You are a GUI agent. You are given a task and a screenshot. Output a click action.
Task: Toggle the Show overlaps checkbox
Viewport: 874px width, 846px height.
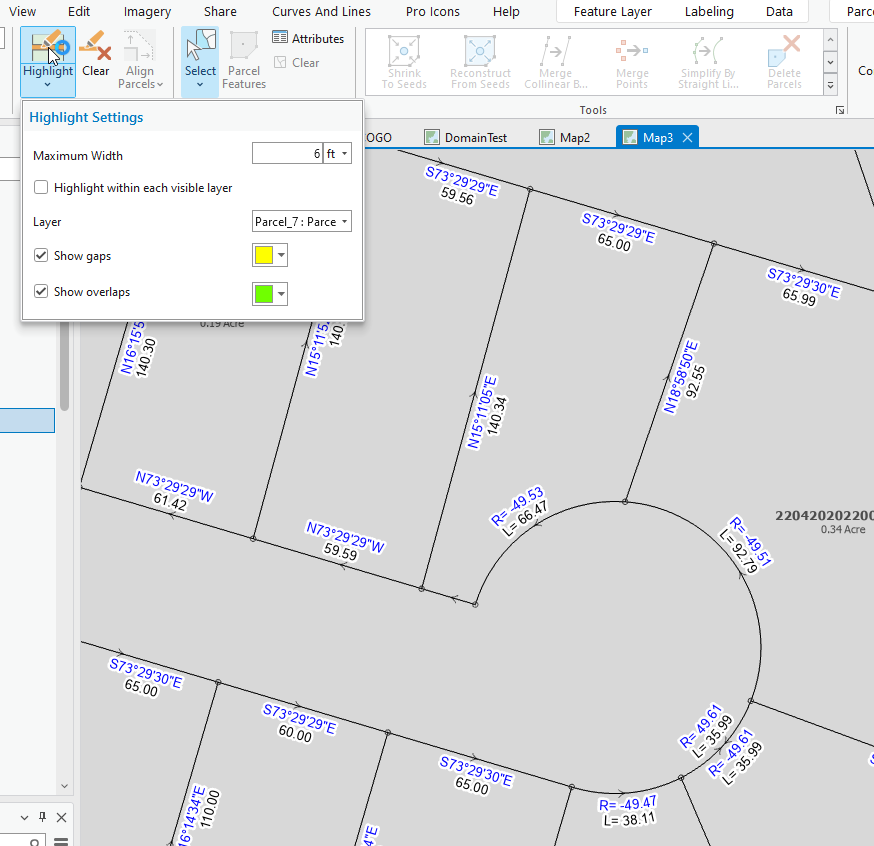pyautogui.click(x=40, y=291)
